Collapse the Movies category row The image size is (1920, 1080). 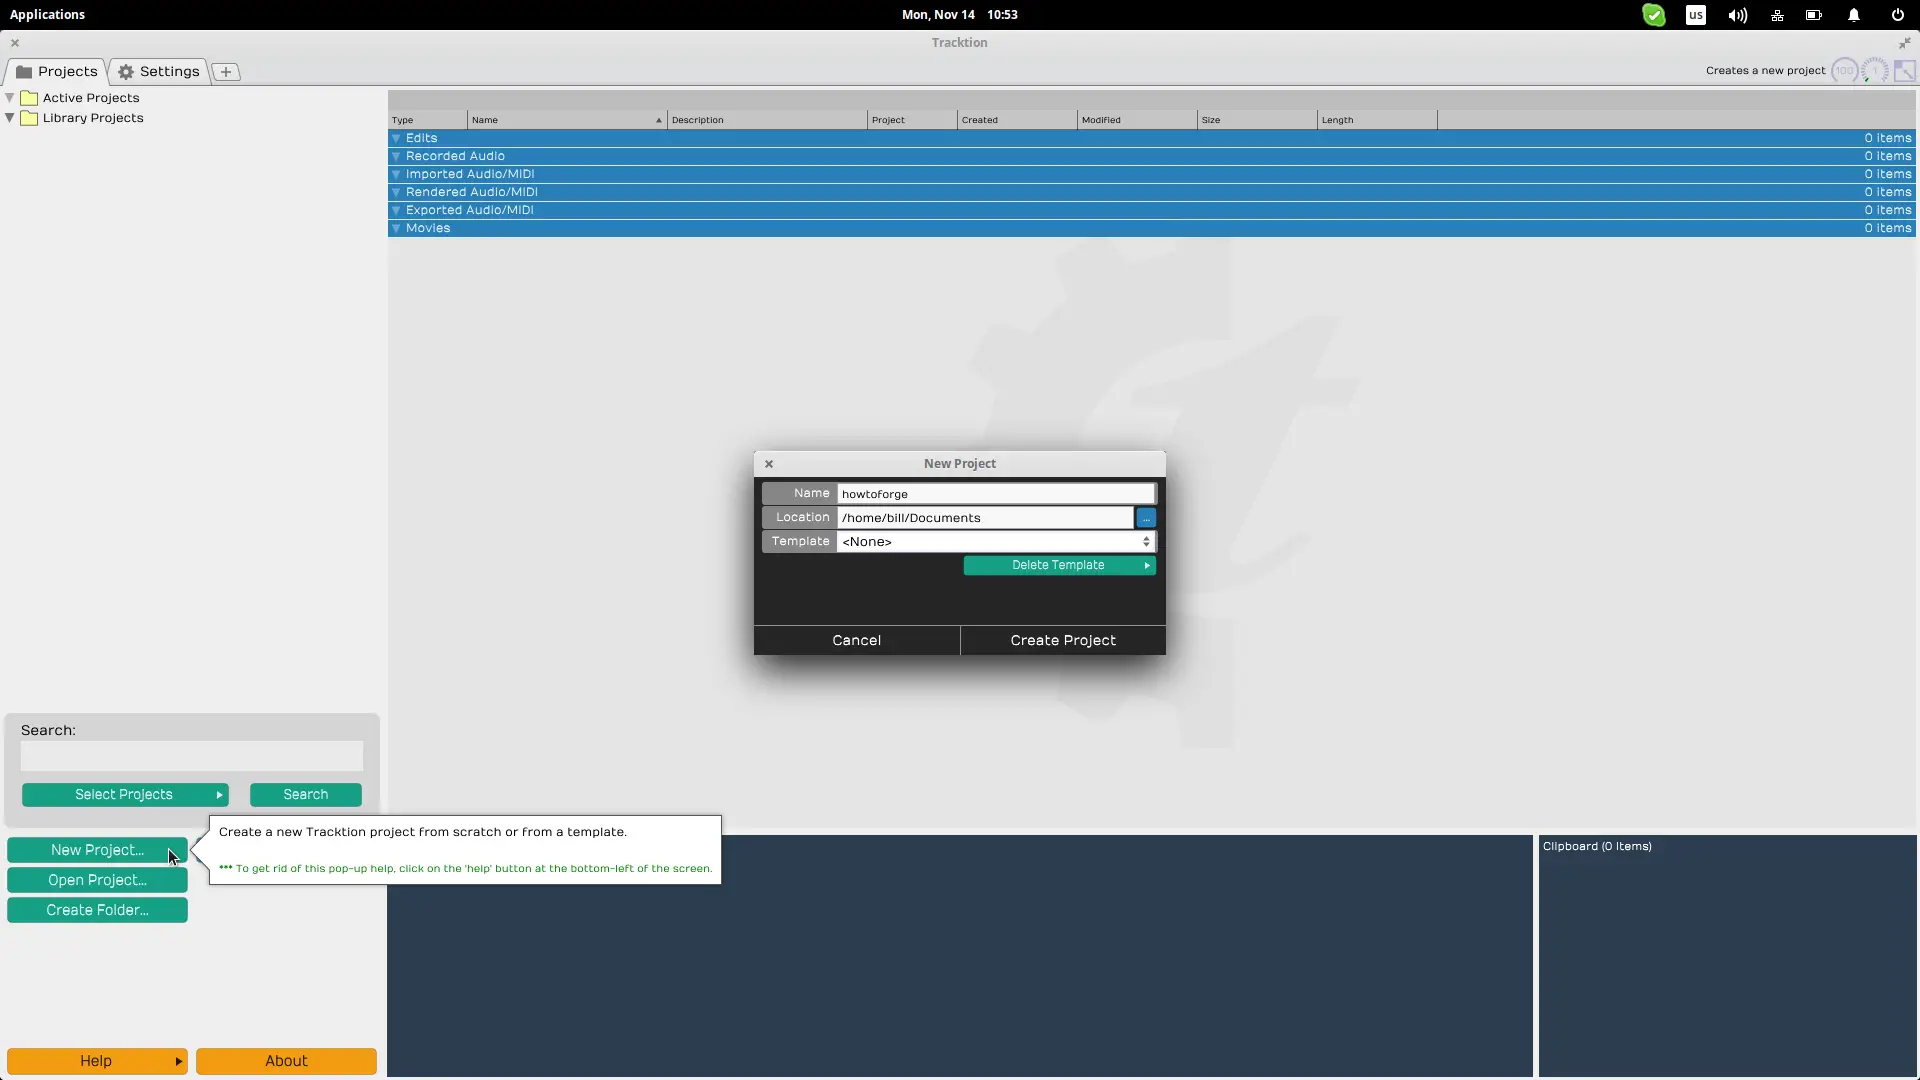click(x=396, y=228)
